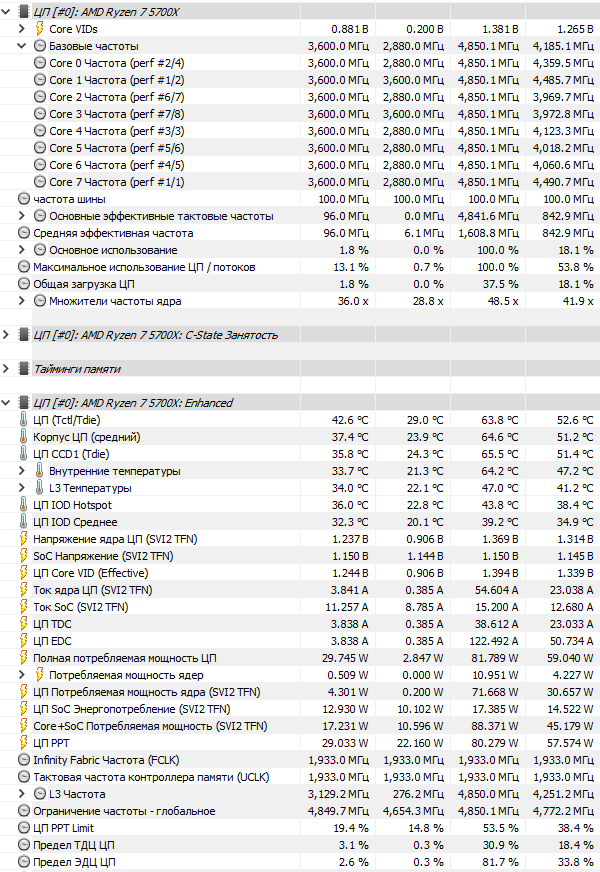
Task: Click the 48.5 x multiplier maximum value
Action: pos(503,301)
